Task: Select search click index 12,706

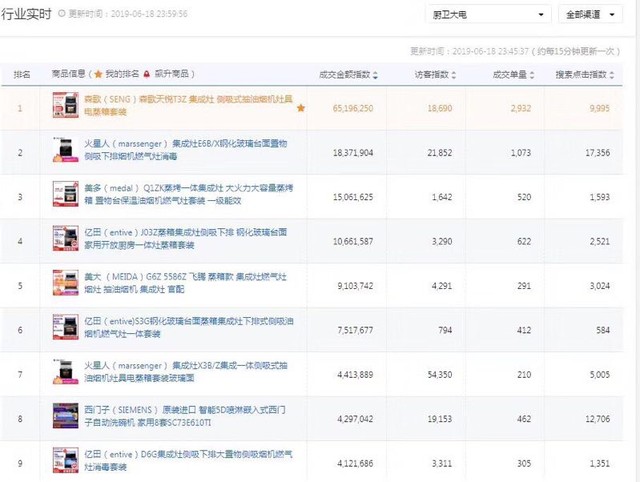Action: pyautogui.click(x=598, y=419)
